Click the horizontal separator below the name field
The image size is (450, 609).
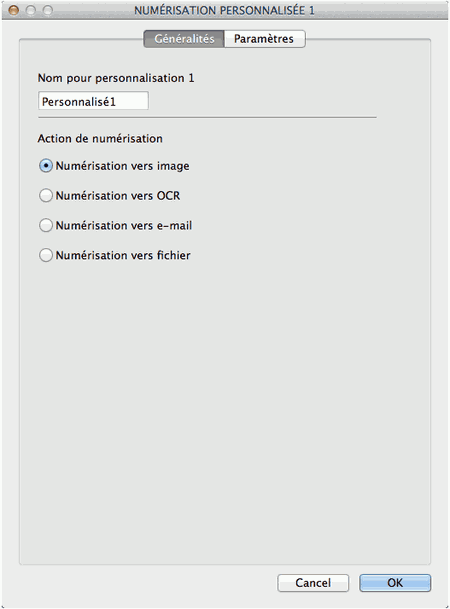tap(207, 117)
